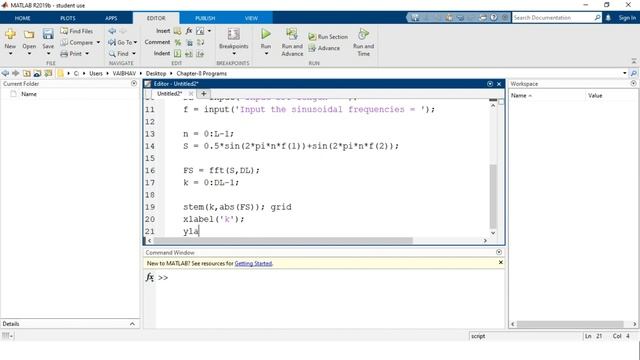Select the EDITOR tab
Image resolution: width=640 pixels, height=360 pixels.
click(x=156, y=18)
